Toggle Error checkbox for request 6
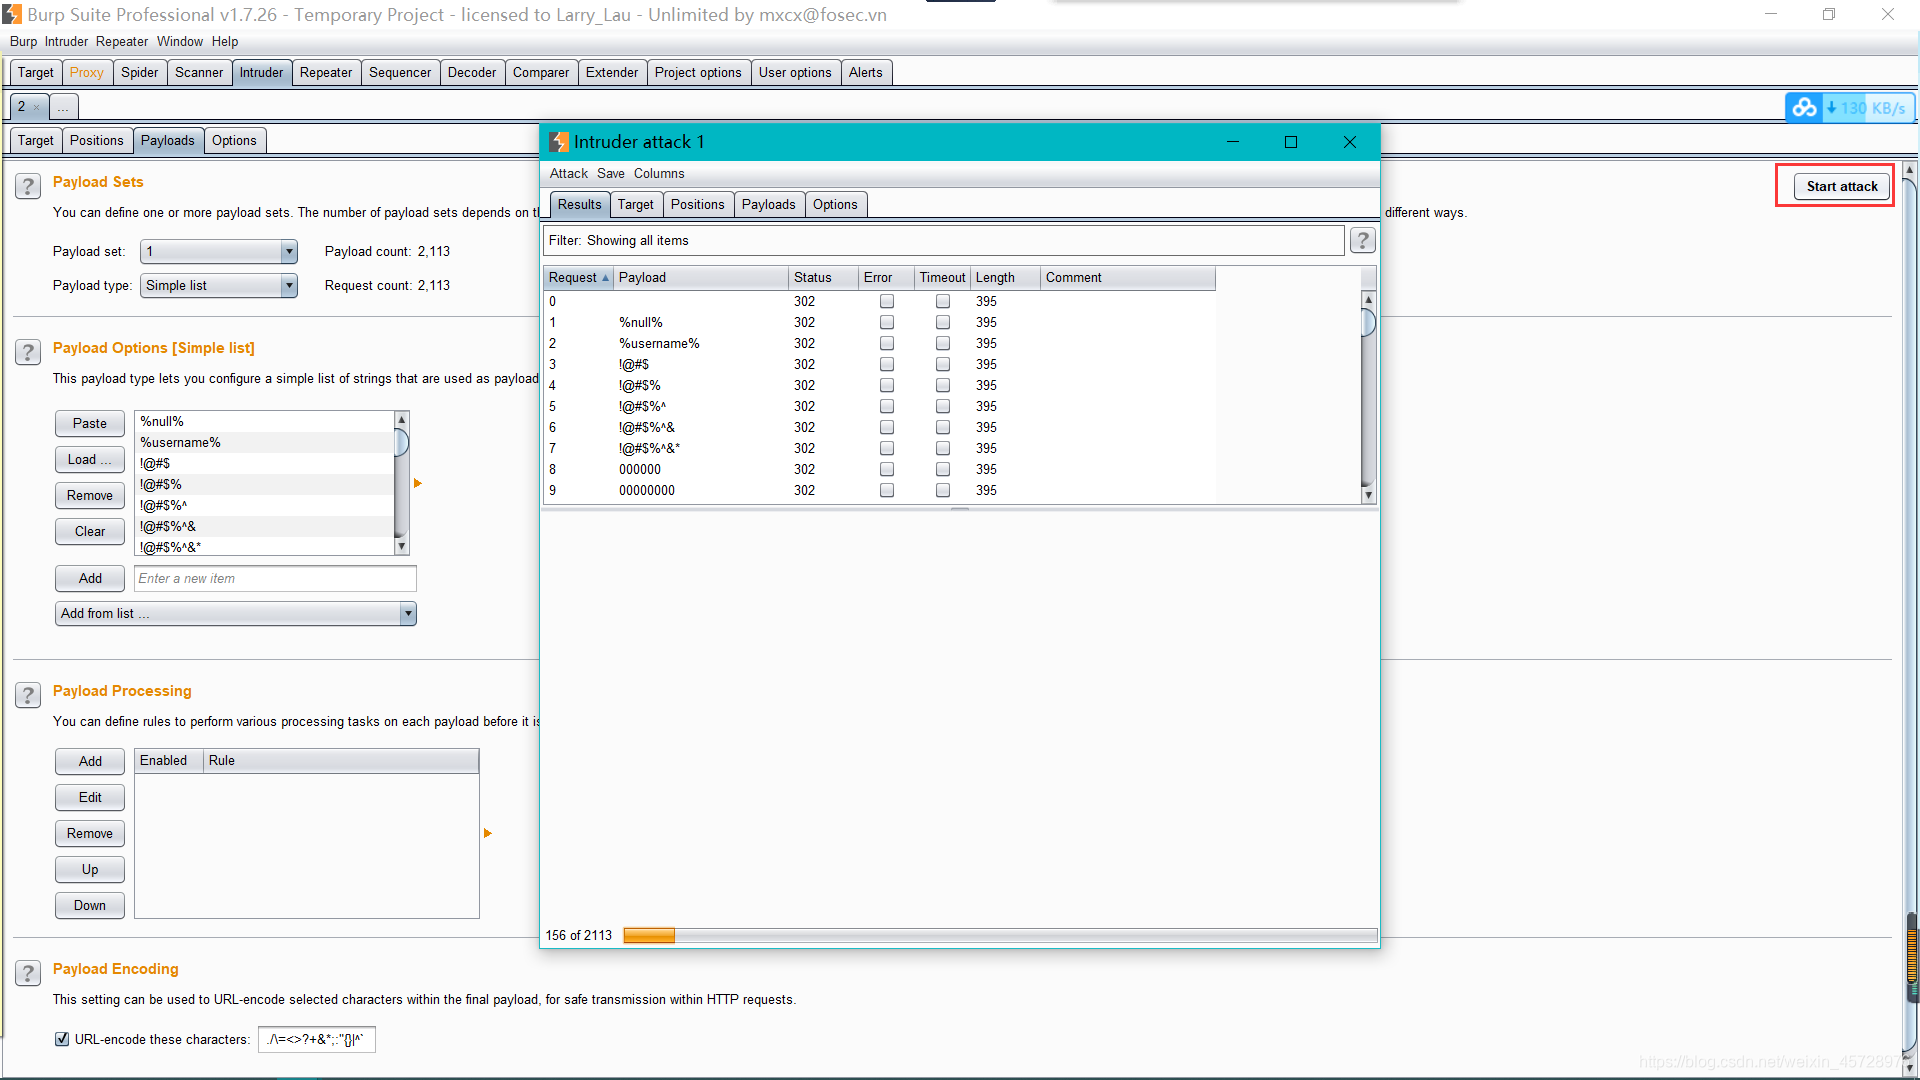Viewport: 1920px width, 1080px height. point(886,427)
